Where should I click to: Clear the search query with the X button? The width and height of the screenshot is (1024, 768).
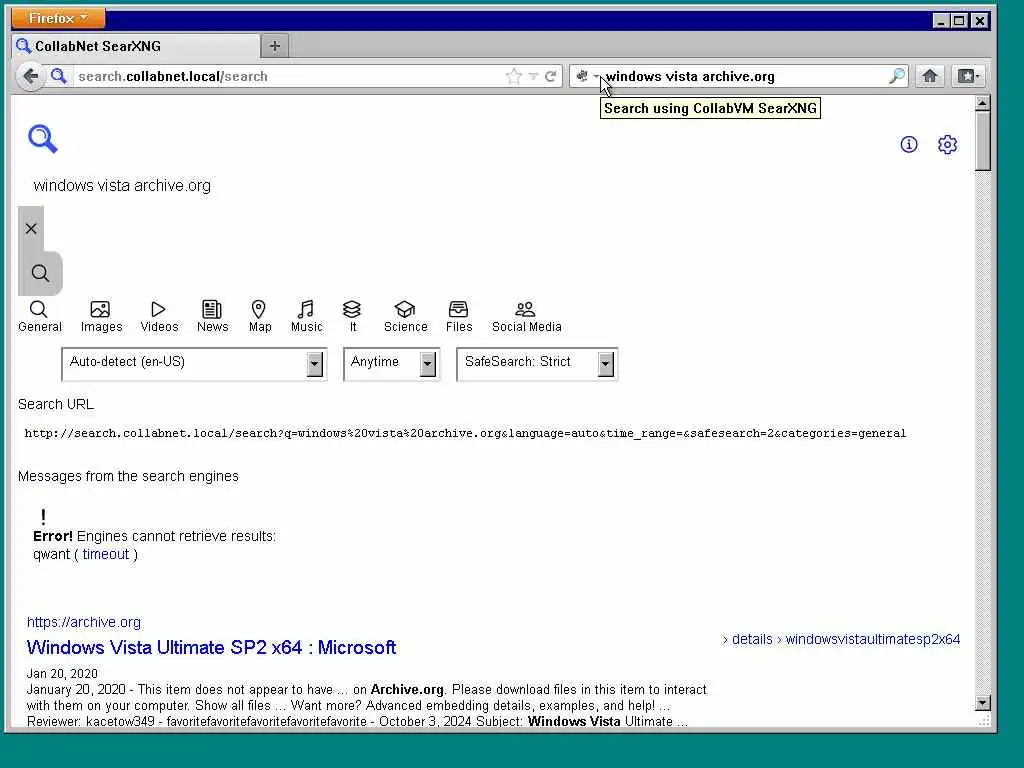31,229
